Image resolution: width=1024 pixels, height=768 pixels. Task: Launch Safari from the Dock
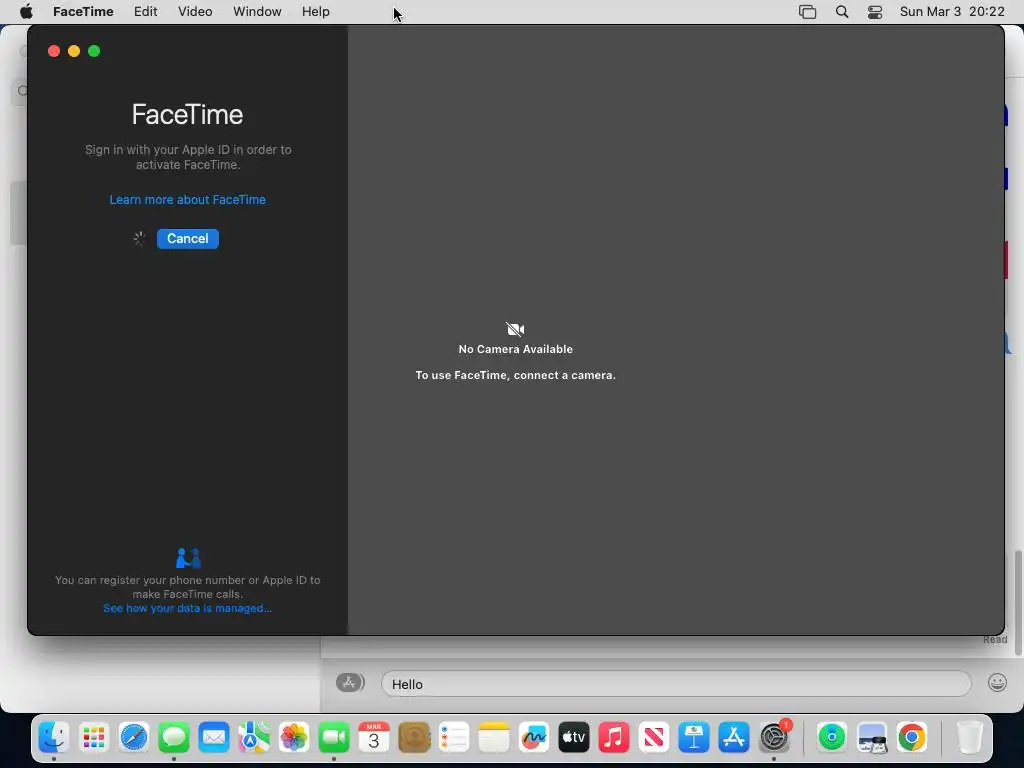(134, 737)
